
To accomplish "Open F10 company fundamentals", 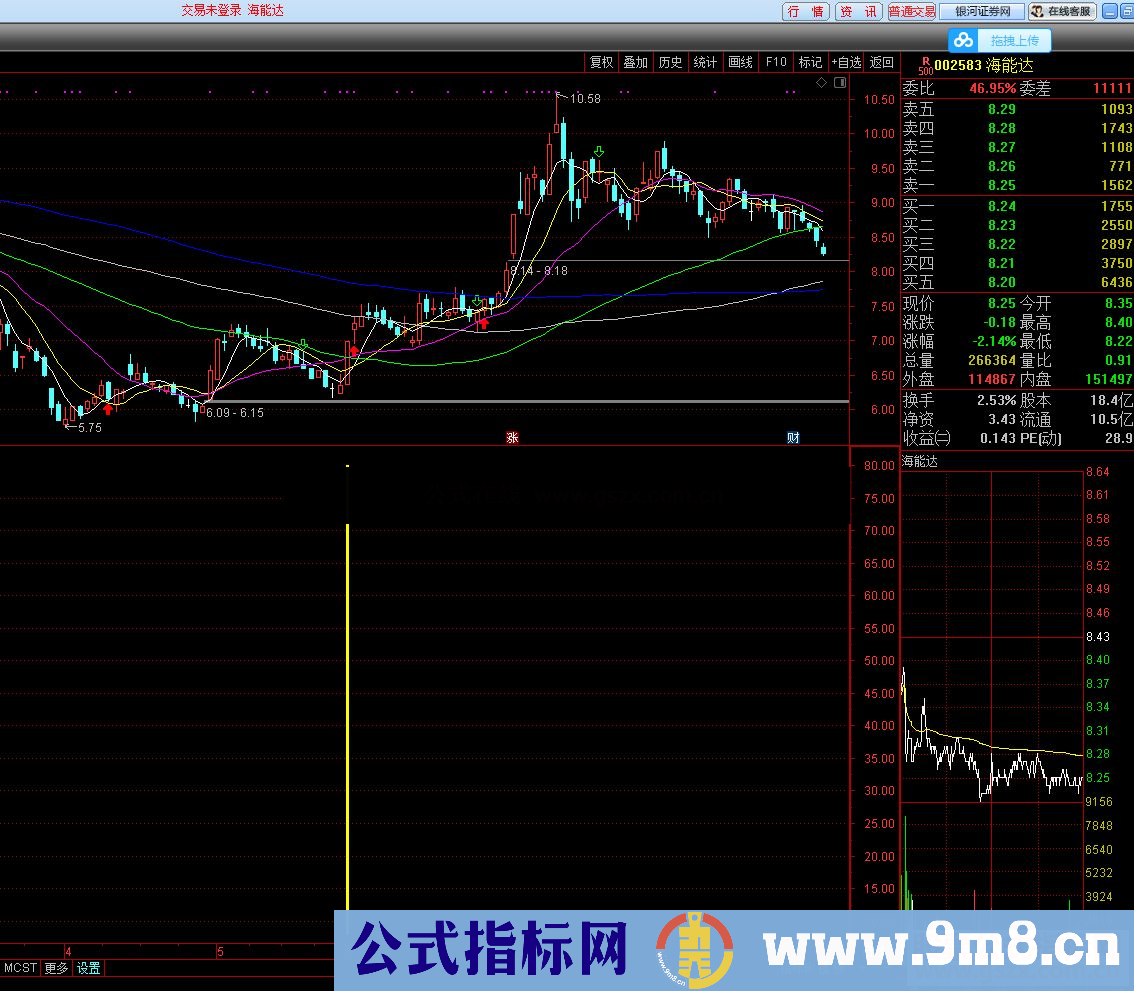I will click(775, 62).
